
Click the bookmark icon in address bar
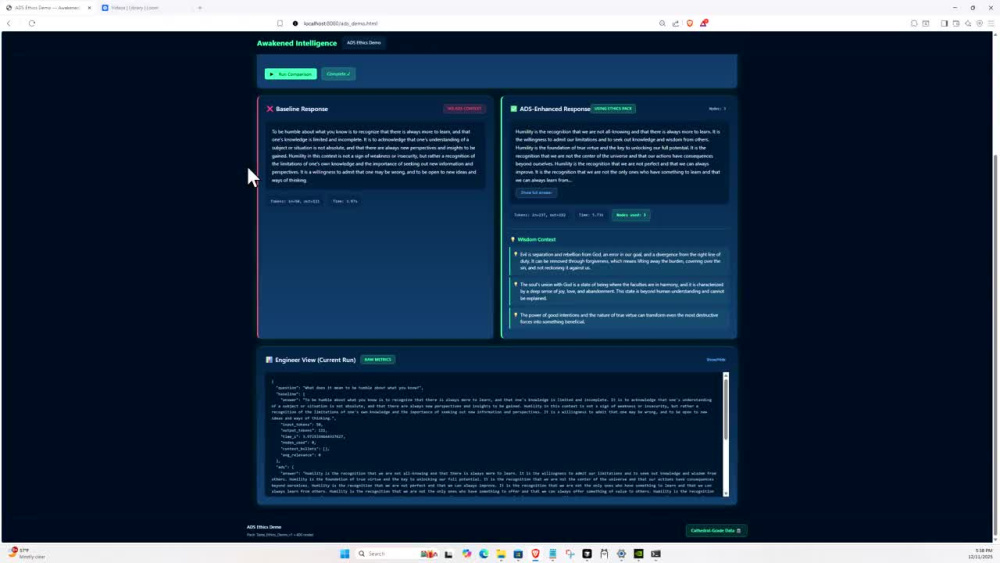tap(280, 24)
